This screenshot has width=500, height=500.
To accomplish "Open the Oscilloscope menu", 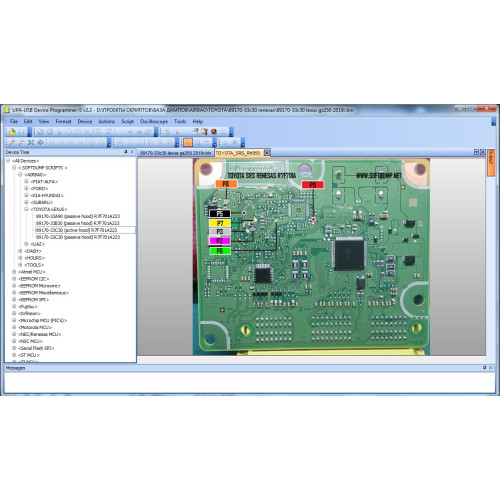I will (154, 121).
